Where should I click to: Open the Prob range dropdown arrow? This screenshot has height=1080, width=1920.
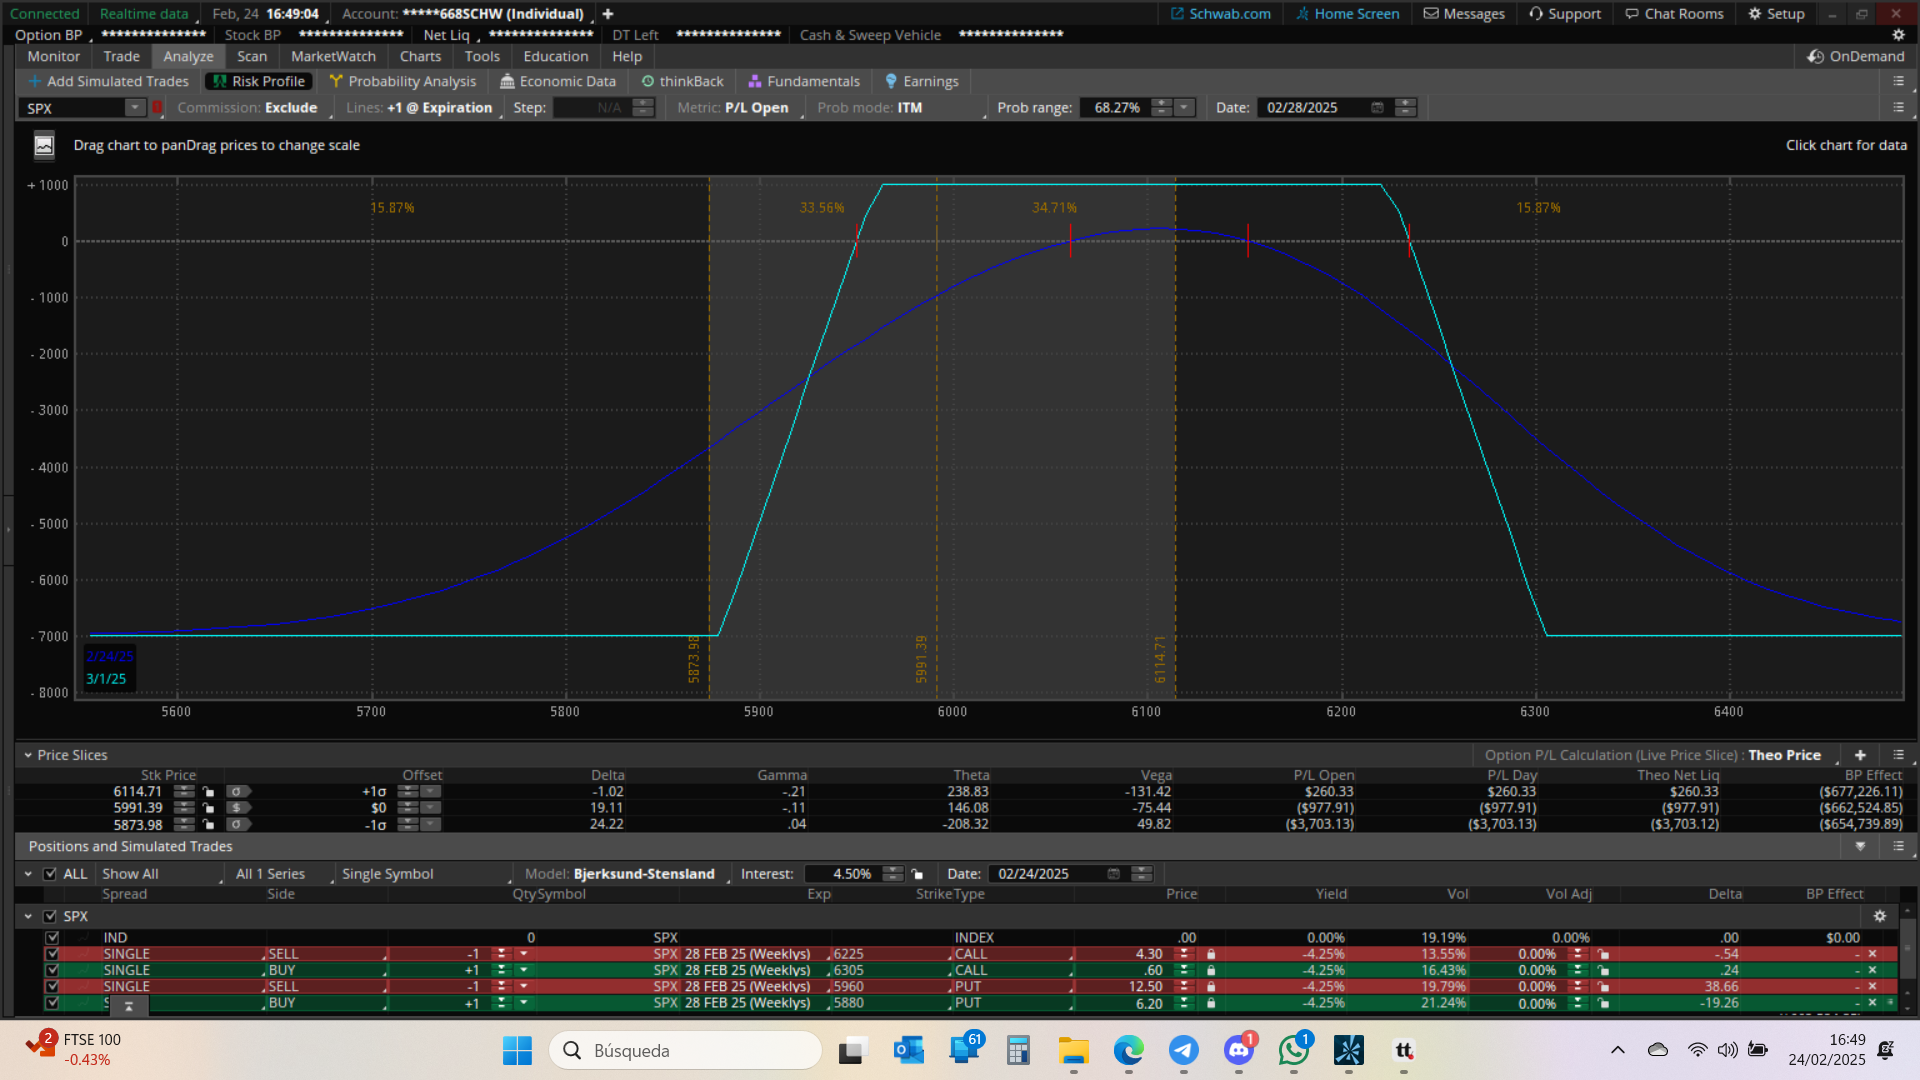(x=1184, y=108)
